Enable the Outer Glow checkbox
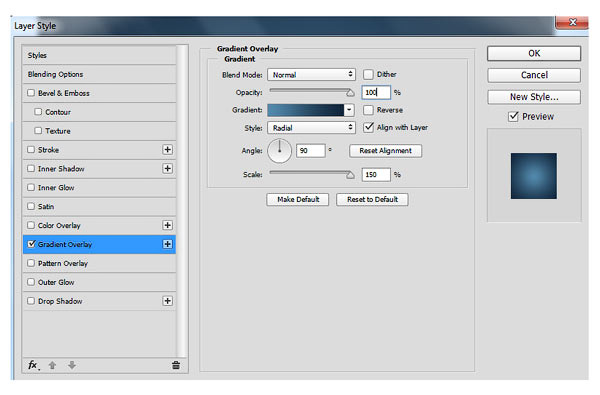The height and width of the screenshot is (395, 600). click(x=31, y=282)
